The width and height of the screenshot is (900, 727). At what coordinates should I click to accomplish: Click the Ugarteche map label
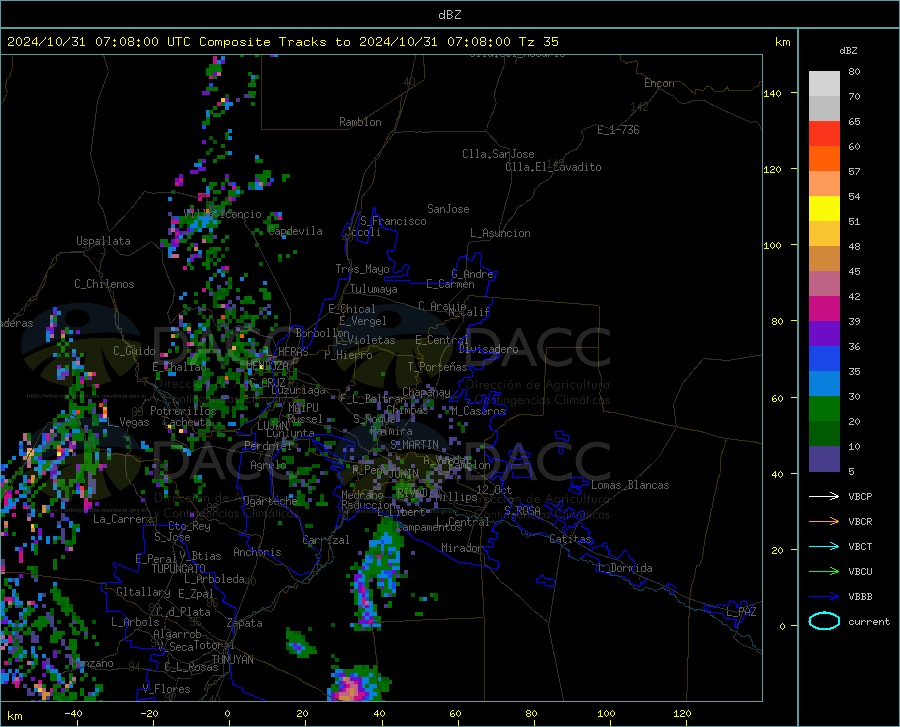tap(270, 501)
